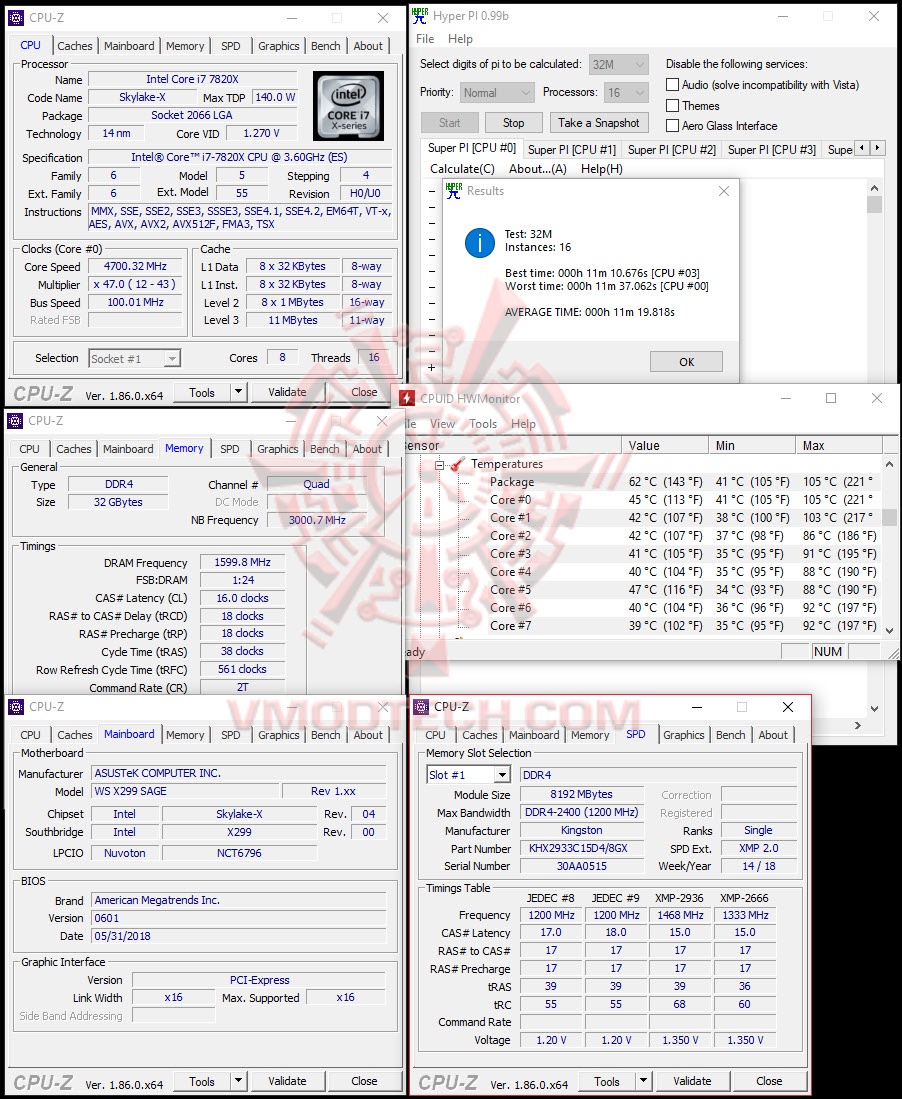Open the Calculate(C) menu

click(x=462, y=169)
